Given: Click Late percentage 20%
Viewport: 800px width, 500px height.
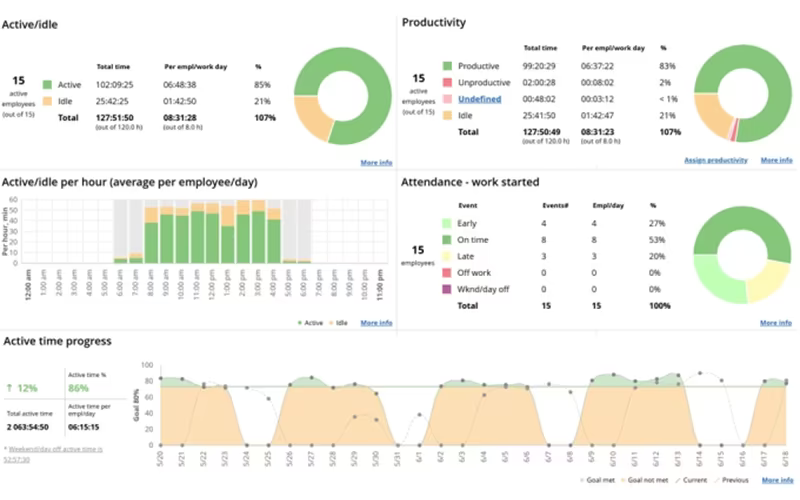Looking at the screenshot, I should click(657, 256).
